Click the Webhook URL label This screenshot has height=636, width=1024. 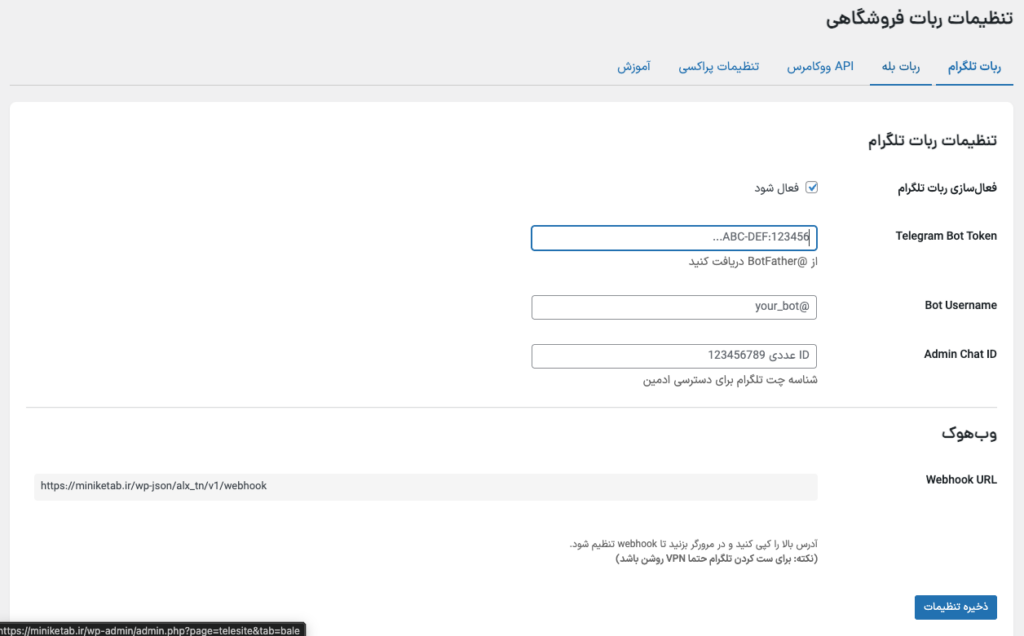pyautogui.click(x=961, y=479)
